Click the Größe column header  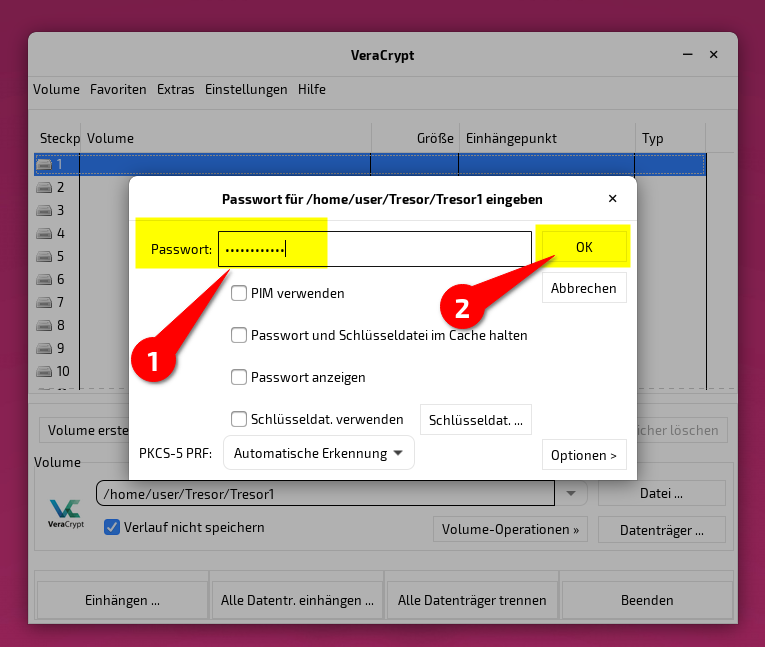click(x=415, y=138)
